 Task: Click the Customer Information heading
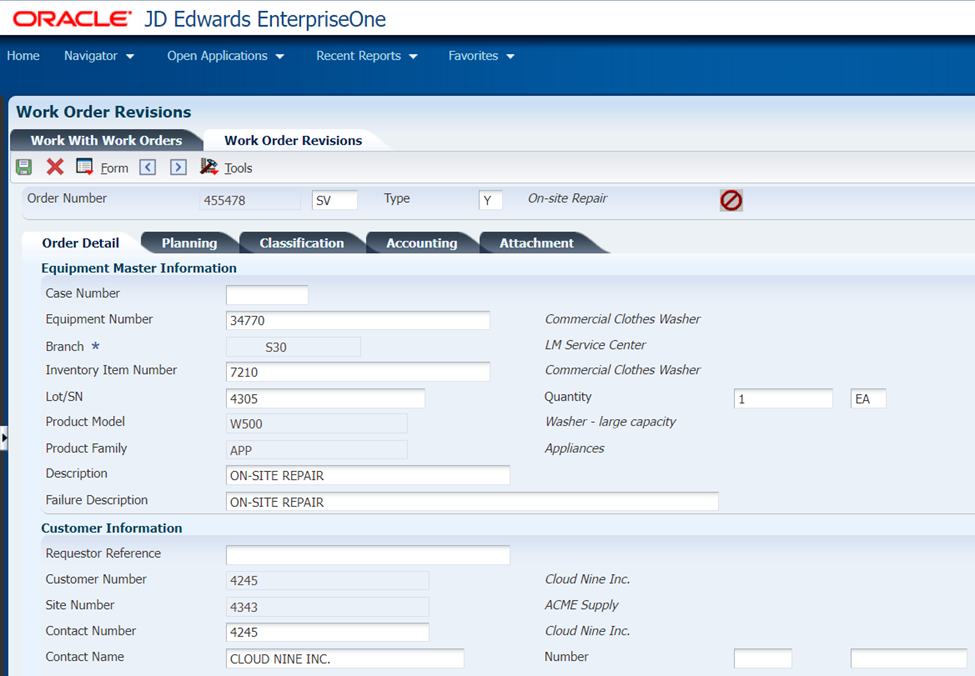click(x=112, y=528)
